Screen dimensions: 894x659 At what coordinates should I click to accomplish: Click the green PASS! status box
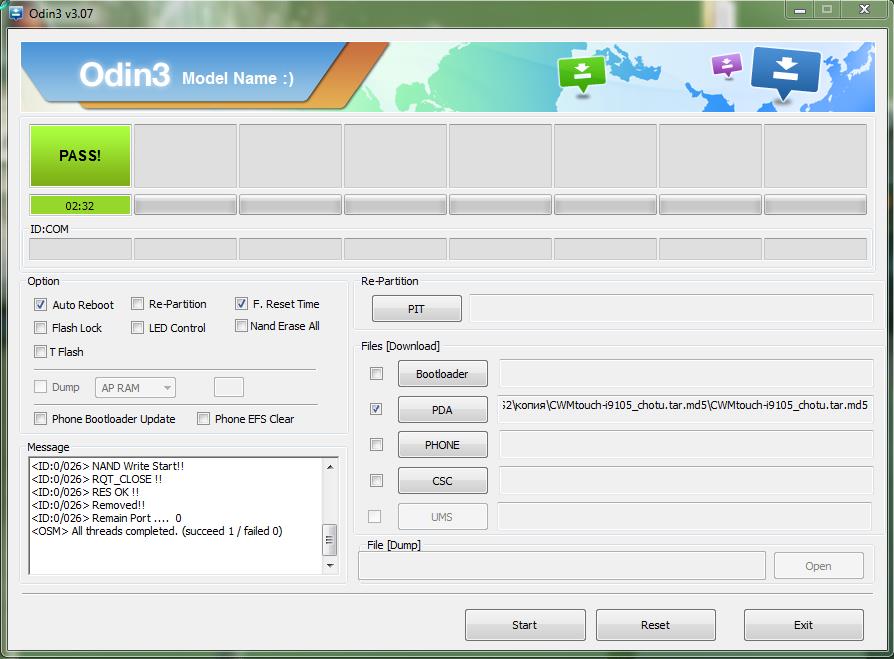(x=80, y=156)
